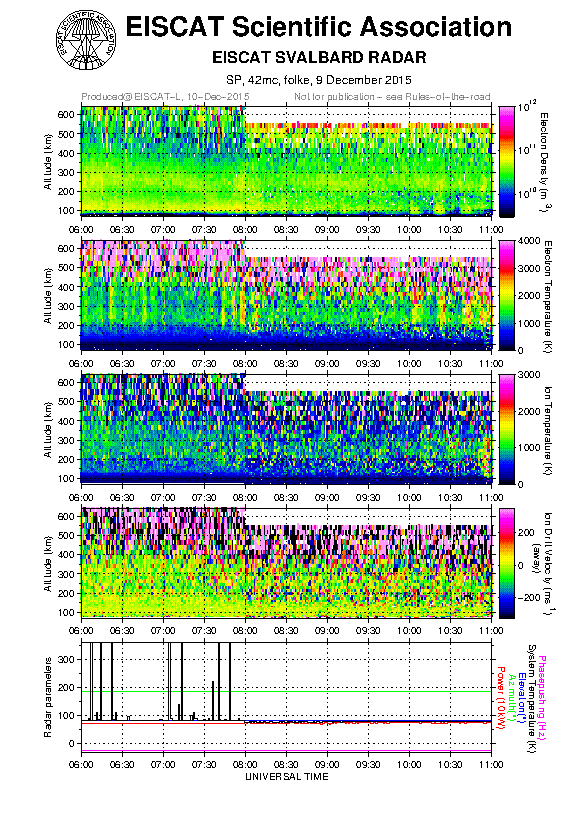Click the Produced@EISCAT-L production stamp
Image resolution: width=580 pixels, height=820 pixels.
(165, 97)
